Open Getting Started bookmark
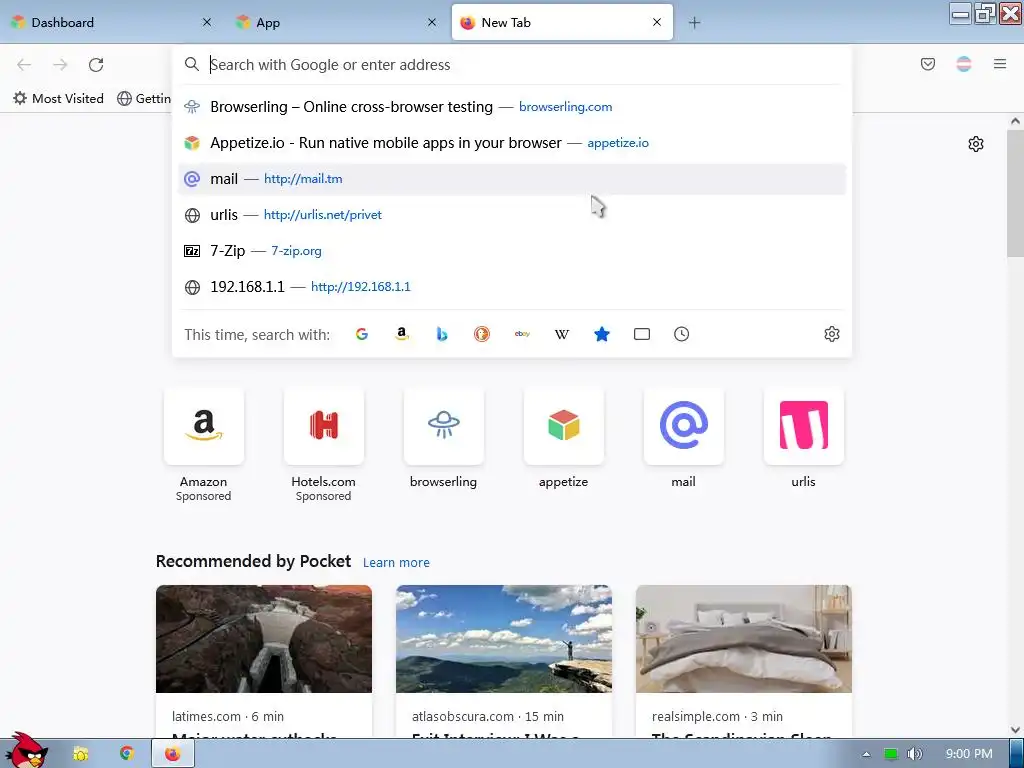 144,99
